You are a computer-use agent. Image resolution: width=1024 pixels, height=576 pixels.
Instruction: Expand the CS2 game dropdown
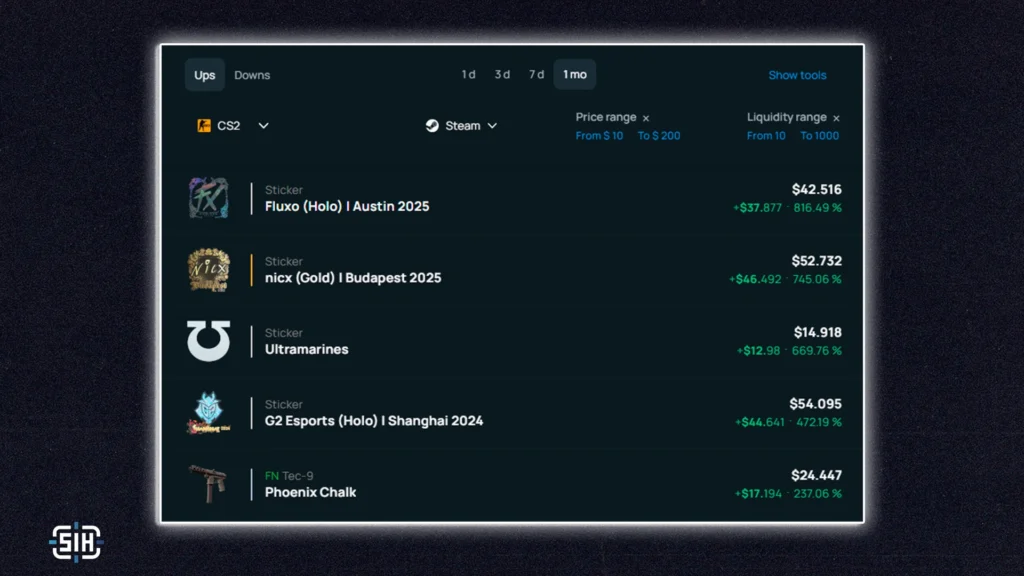point(263,126)
